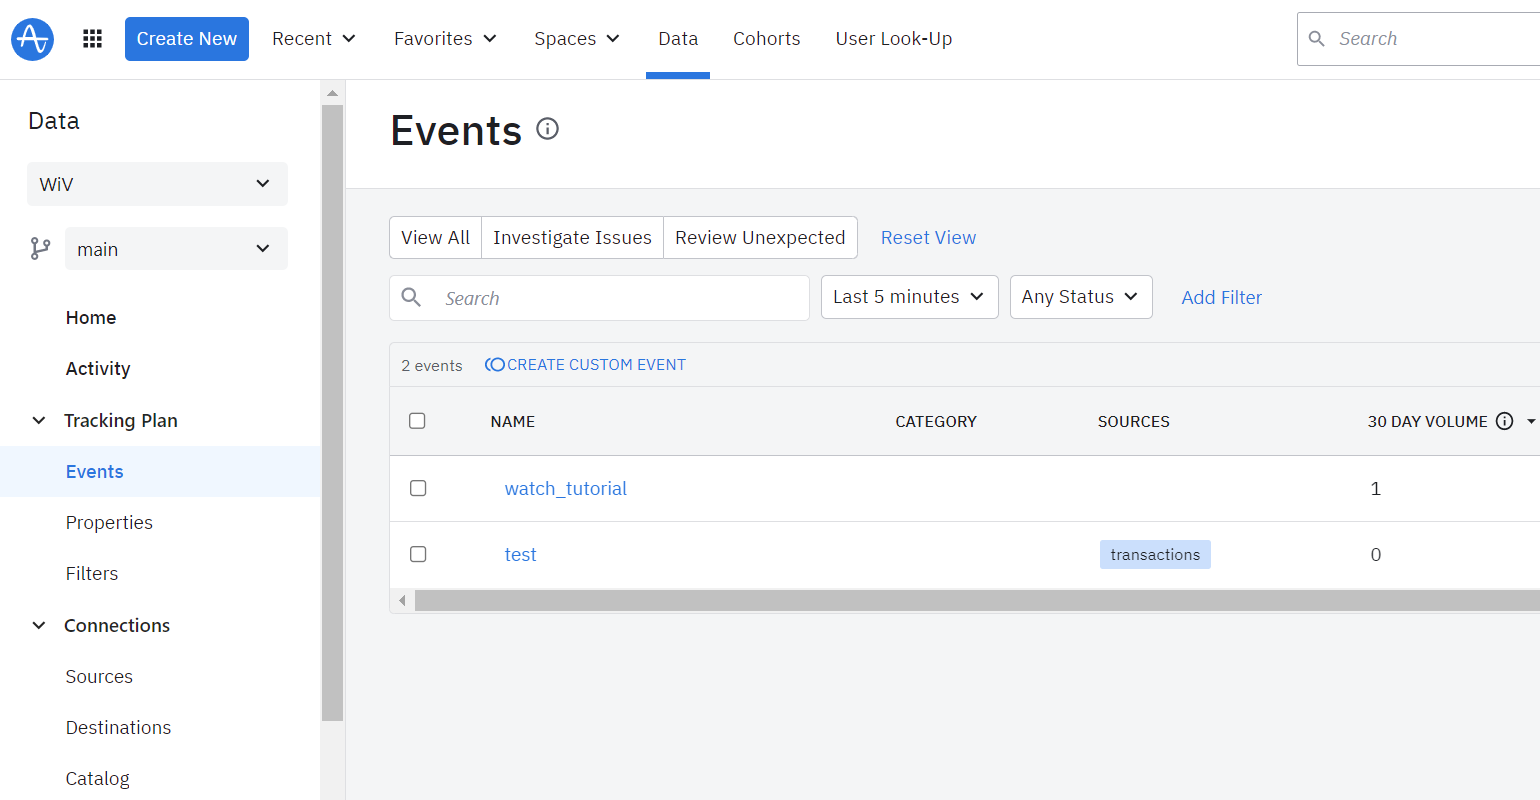Image resolution: width=1540 pixels, height=800 pixels.
Task: Go to Home in sidebar
Action: [x=91, y=318]
